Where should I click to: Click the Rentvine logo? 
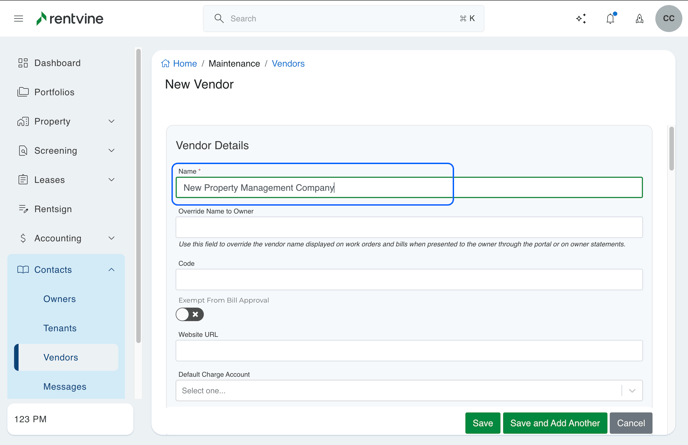70,18
